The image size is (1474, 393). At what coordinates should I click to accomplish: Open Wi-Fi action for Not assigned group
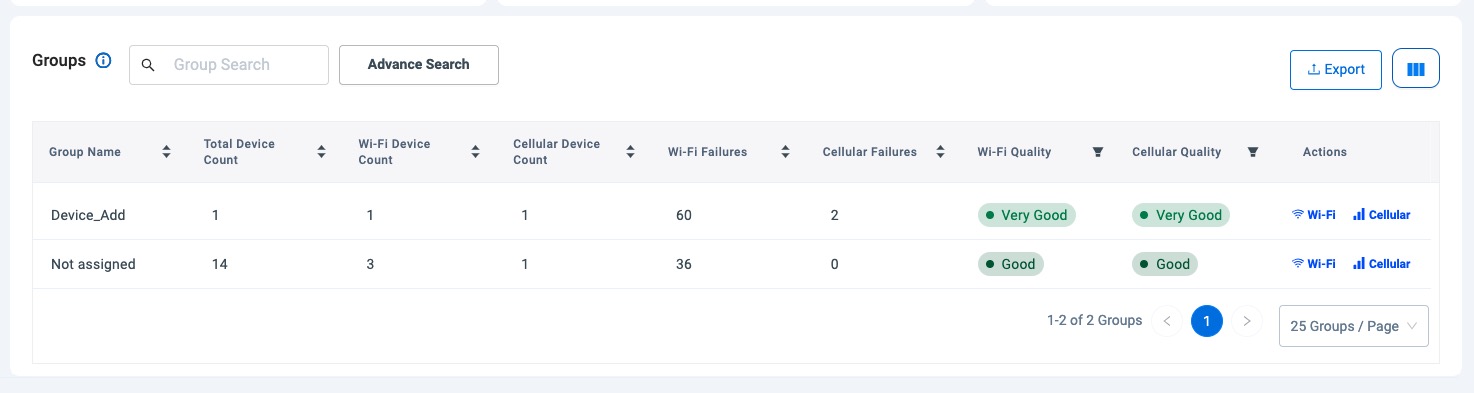tap(1314, 264)
